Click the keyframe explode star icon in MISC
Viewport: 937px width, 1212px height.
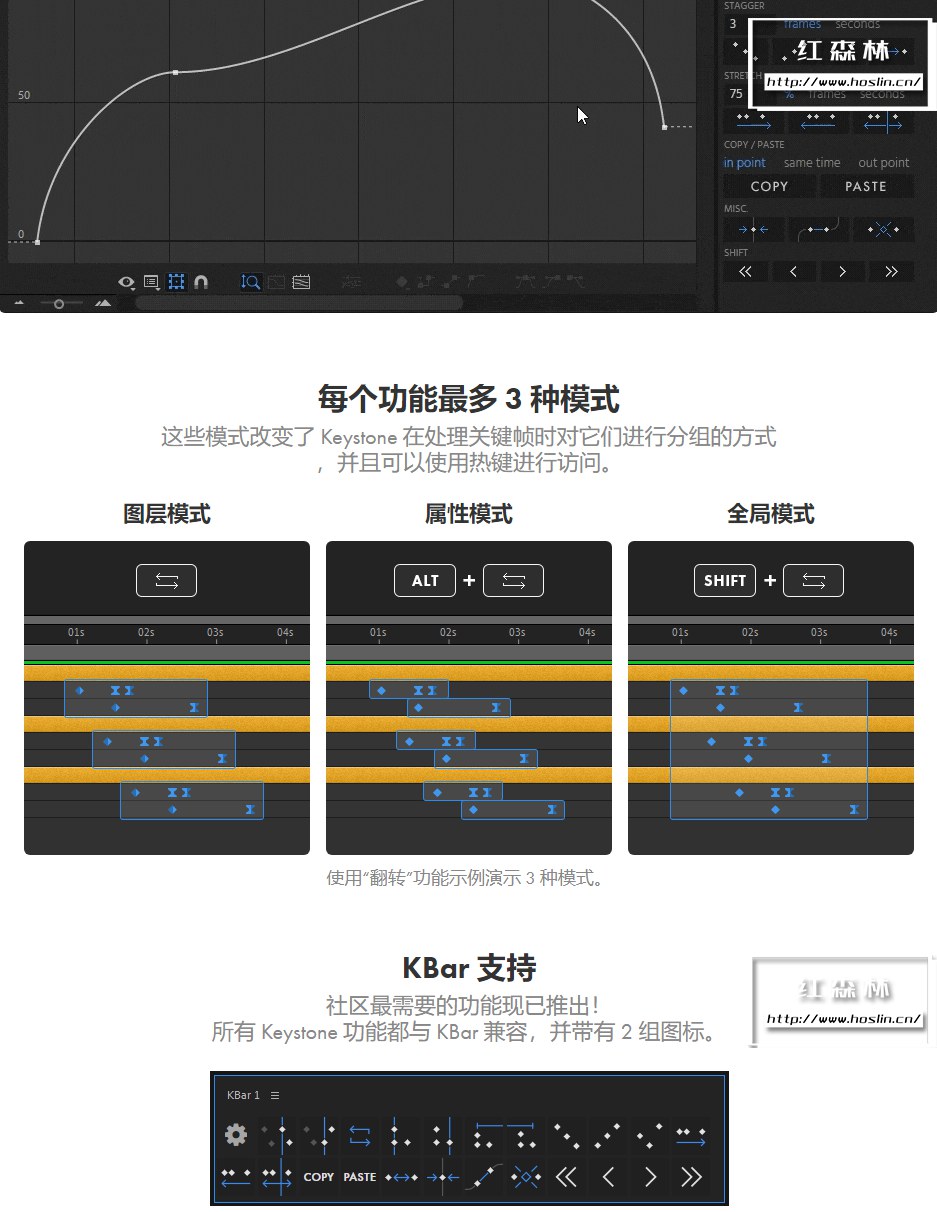coord(884,228)
